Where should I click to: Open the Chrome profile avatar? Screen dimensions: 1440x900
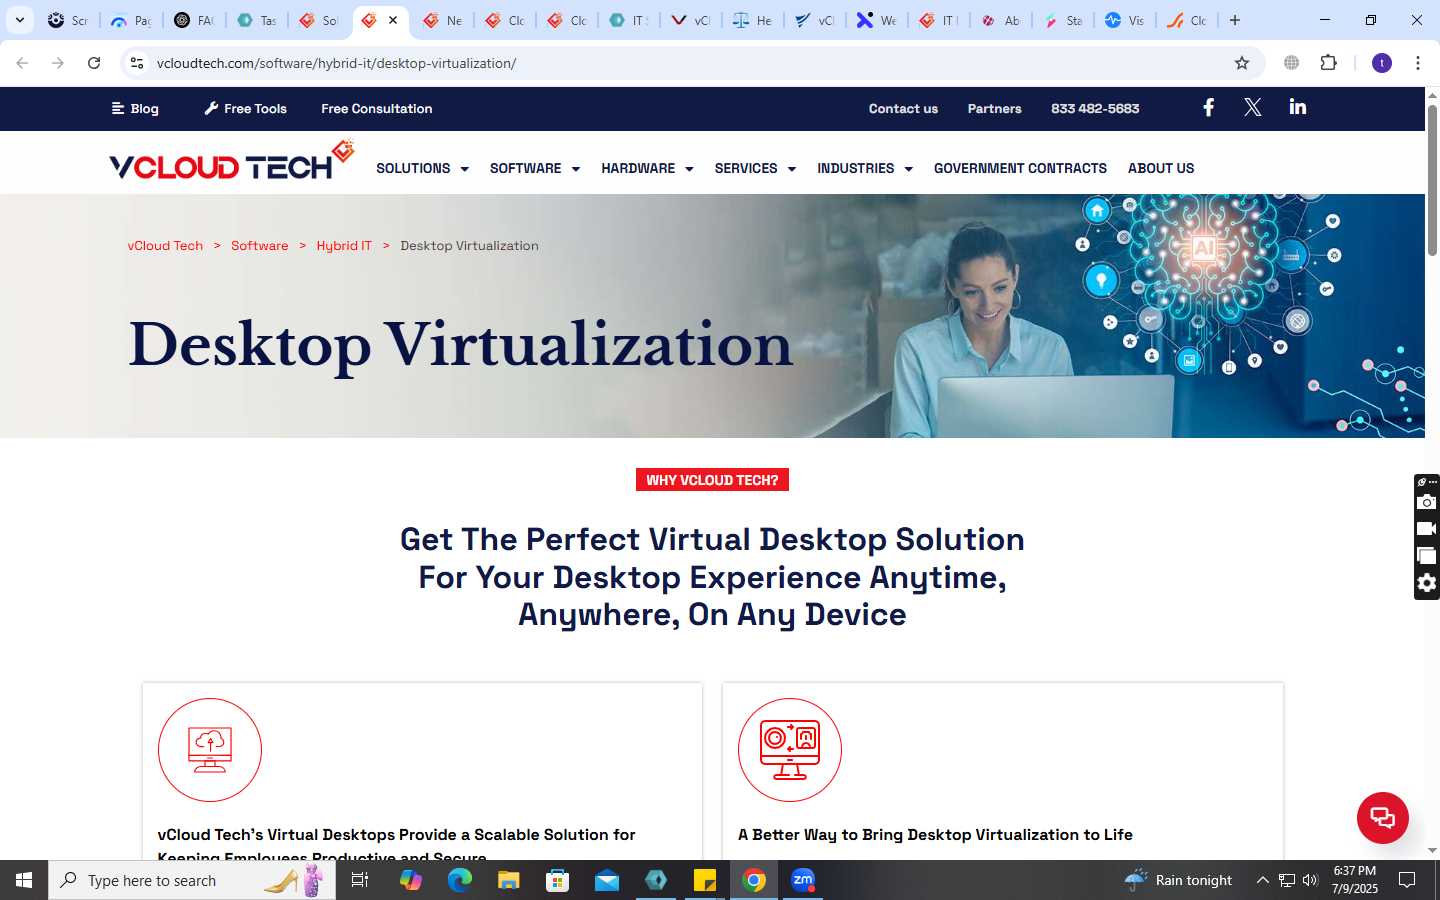1382,63
